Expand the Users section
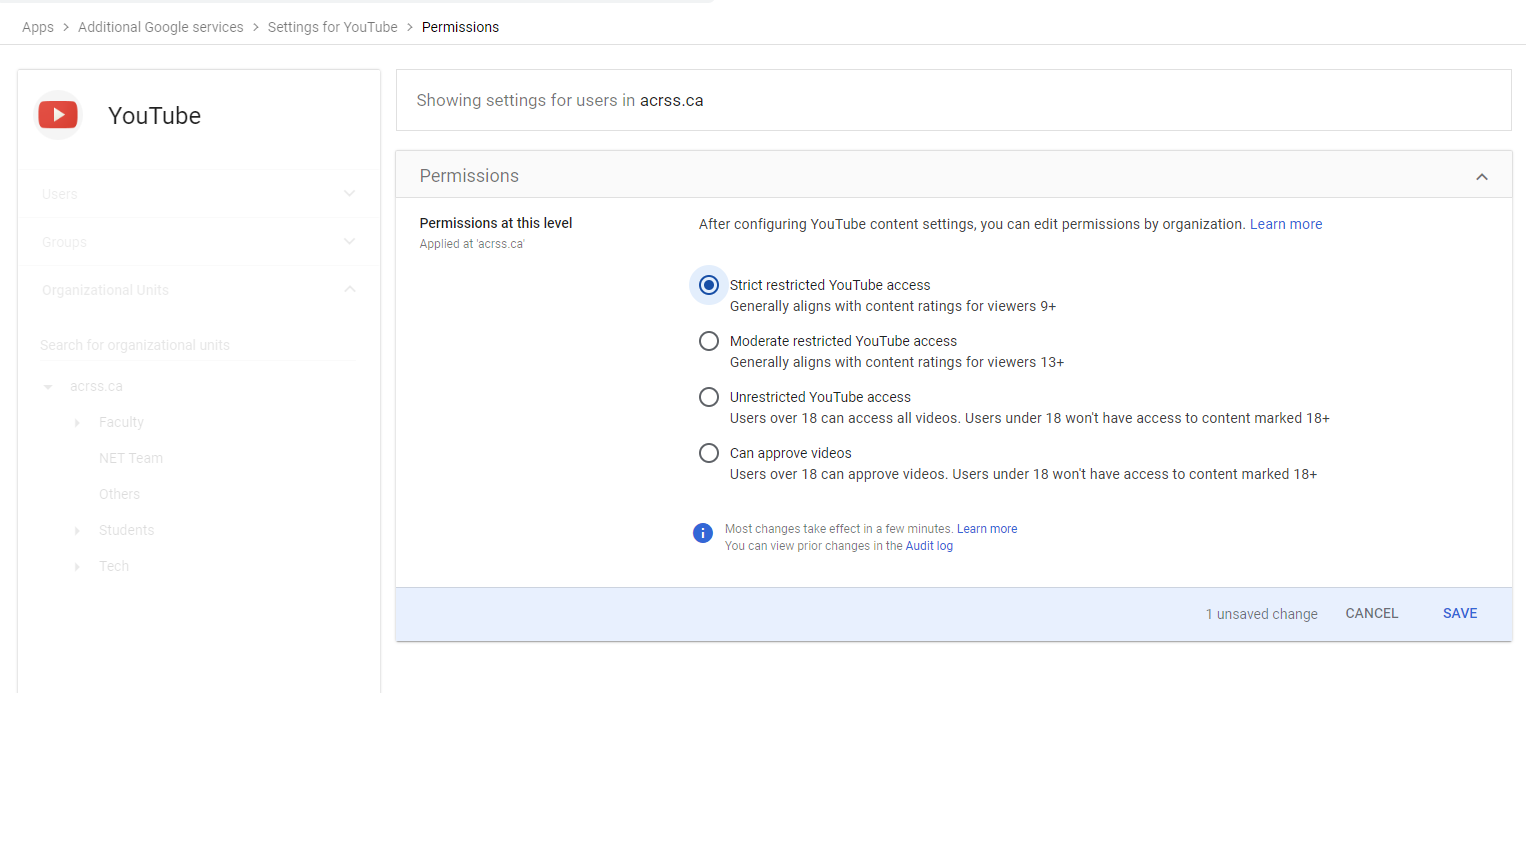The width and height of the screenshot is (1526, 843). (x=349, y=193)
